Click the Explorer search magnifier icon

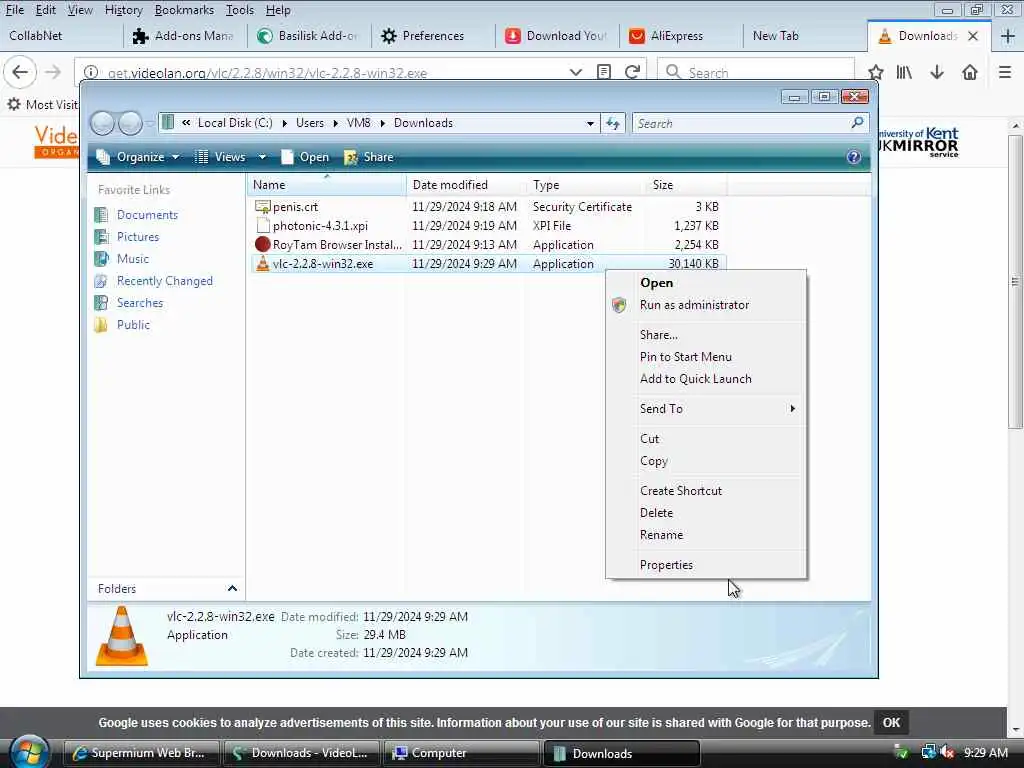(x=857, y=123)
